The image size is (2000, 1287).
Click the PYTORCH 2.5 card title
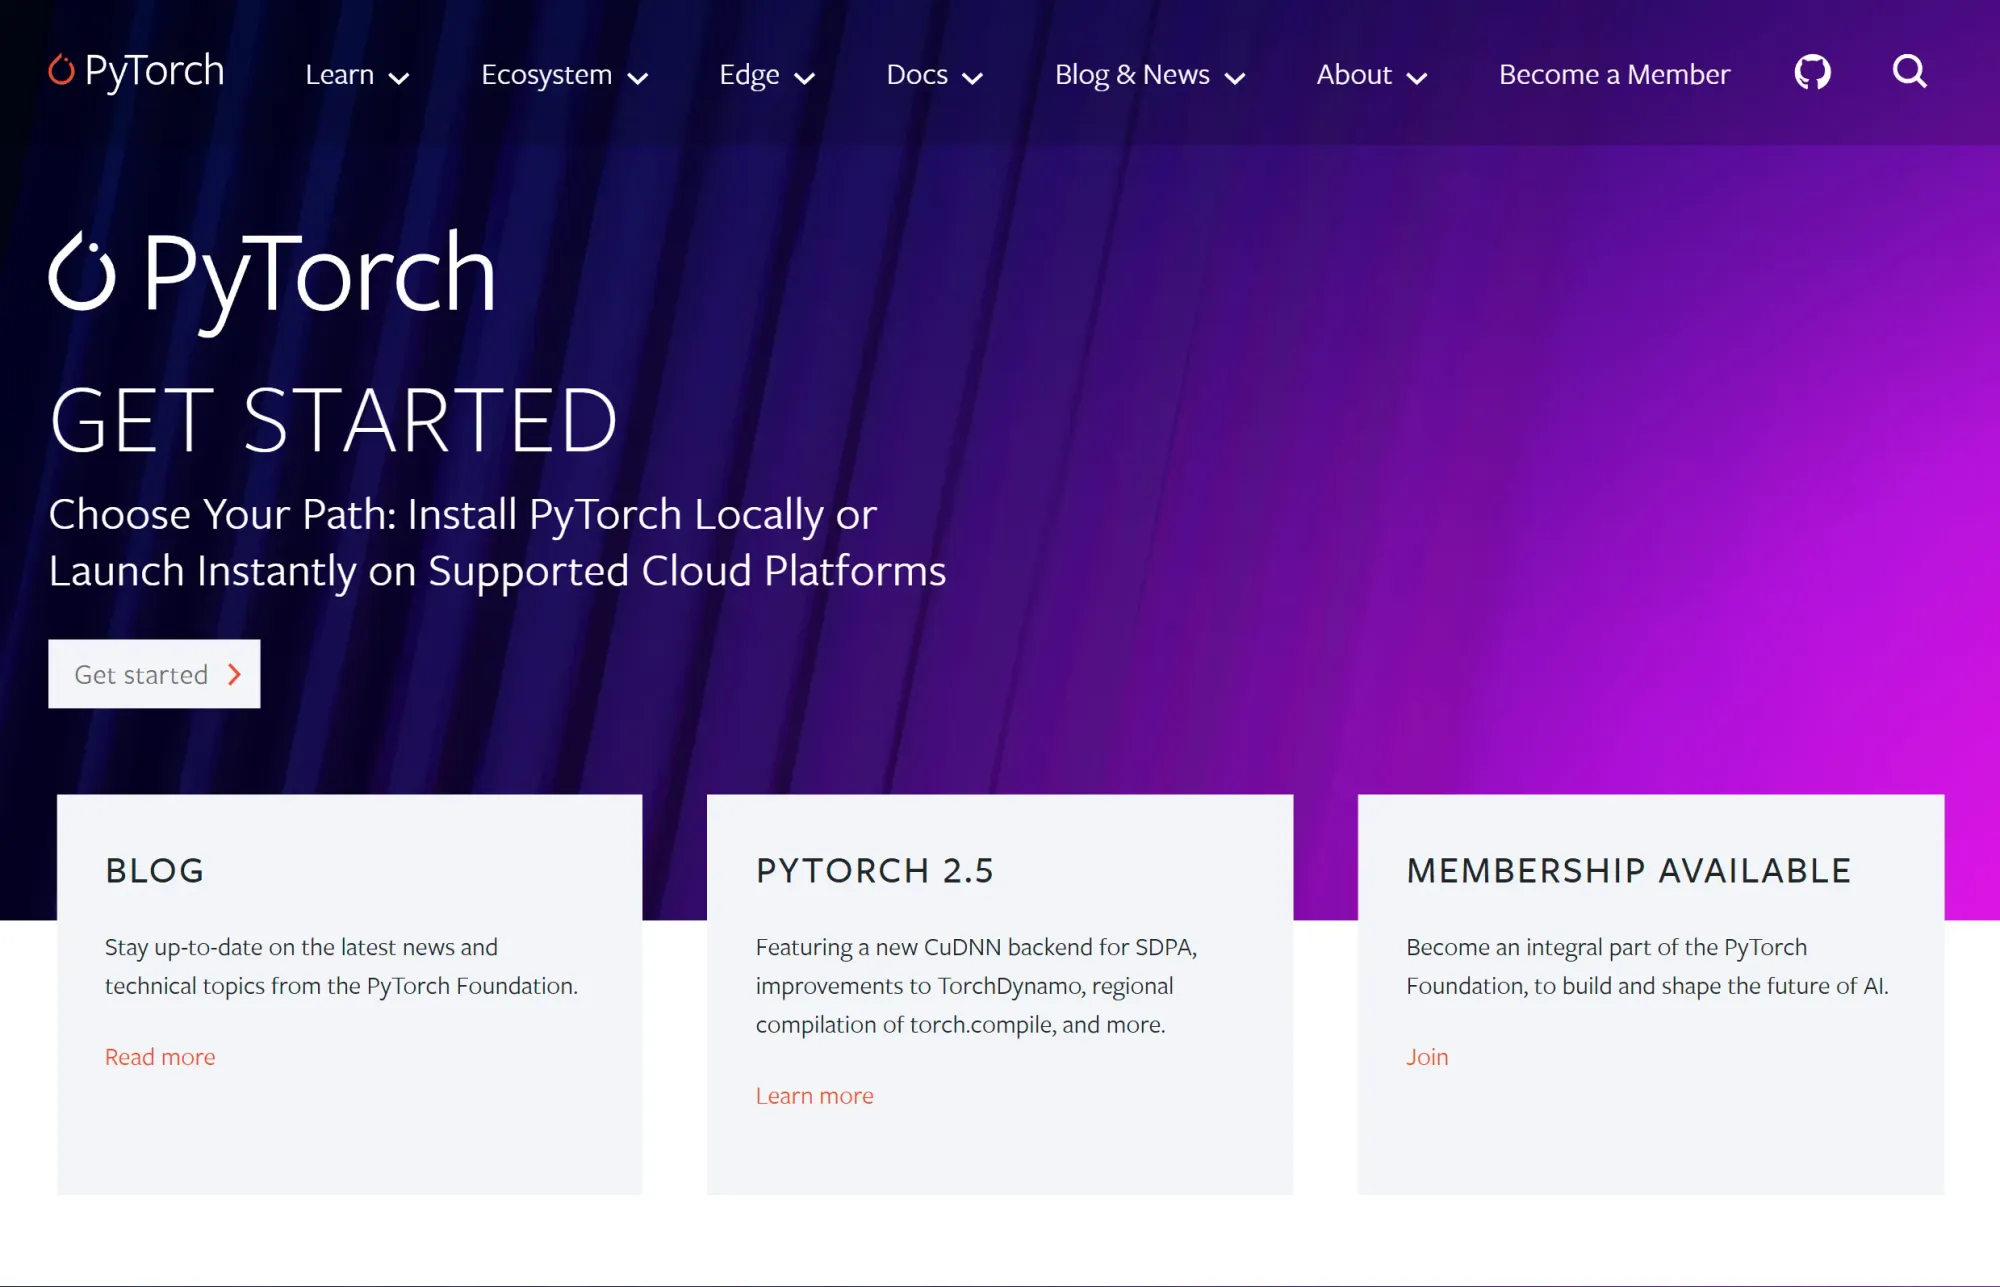tap(877, 870)
